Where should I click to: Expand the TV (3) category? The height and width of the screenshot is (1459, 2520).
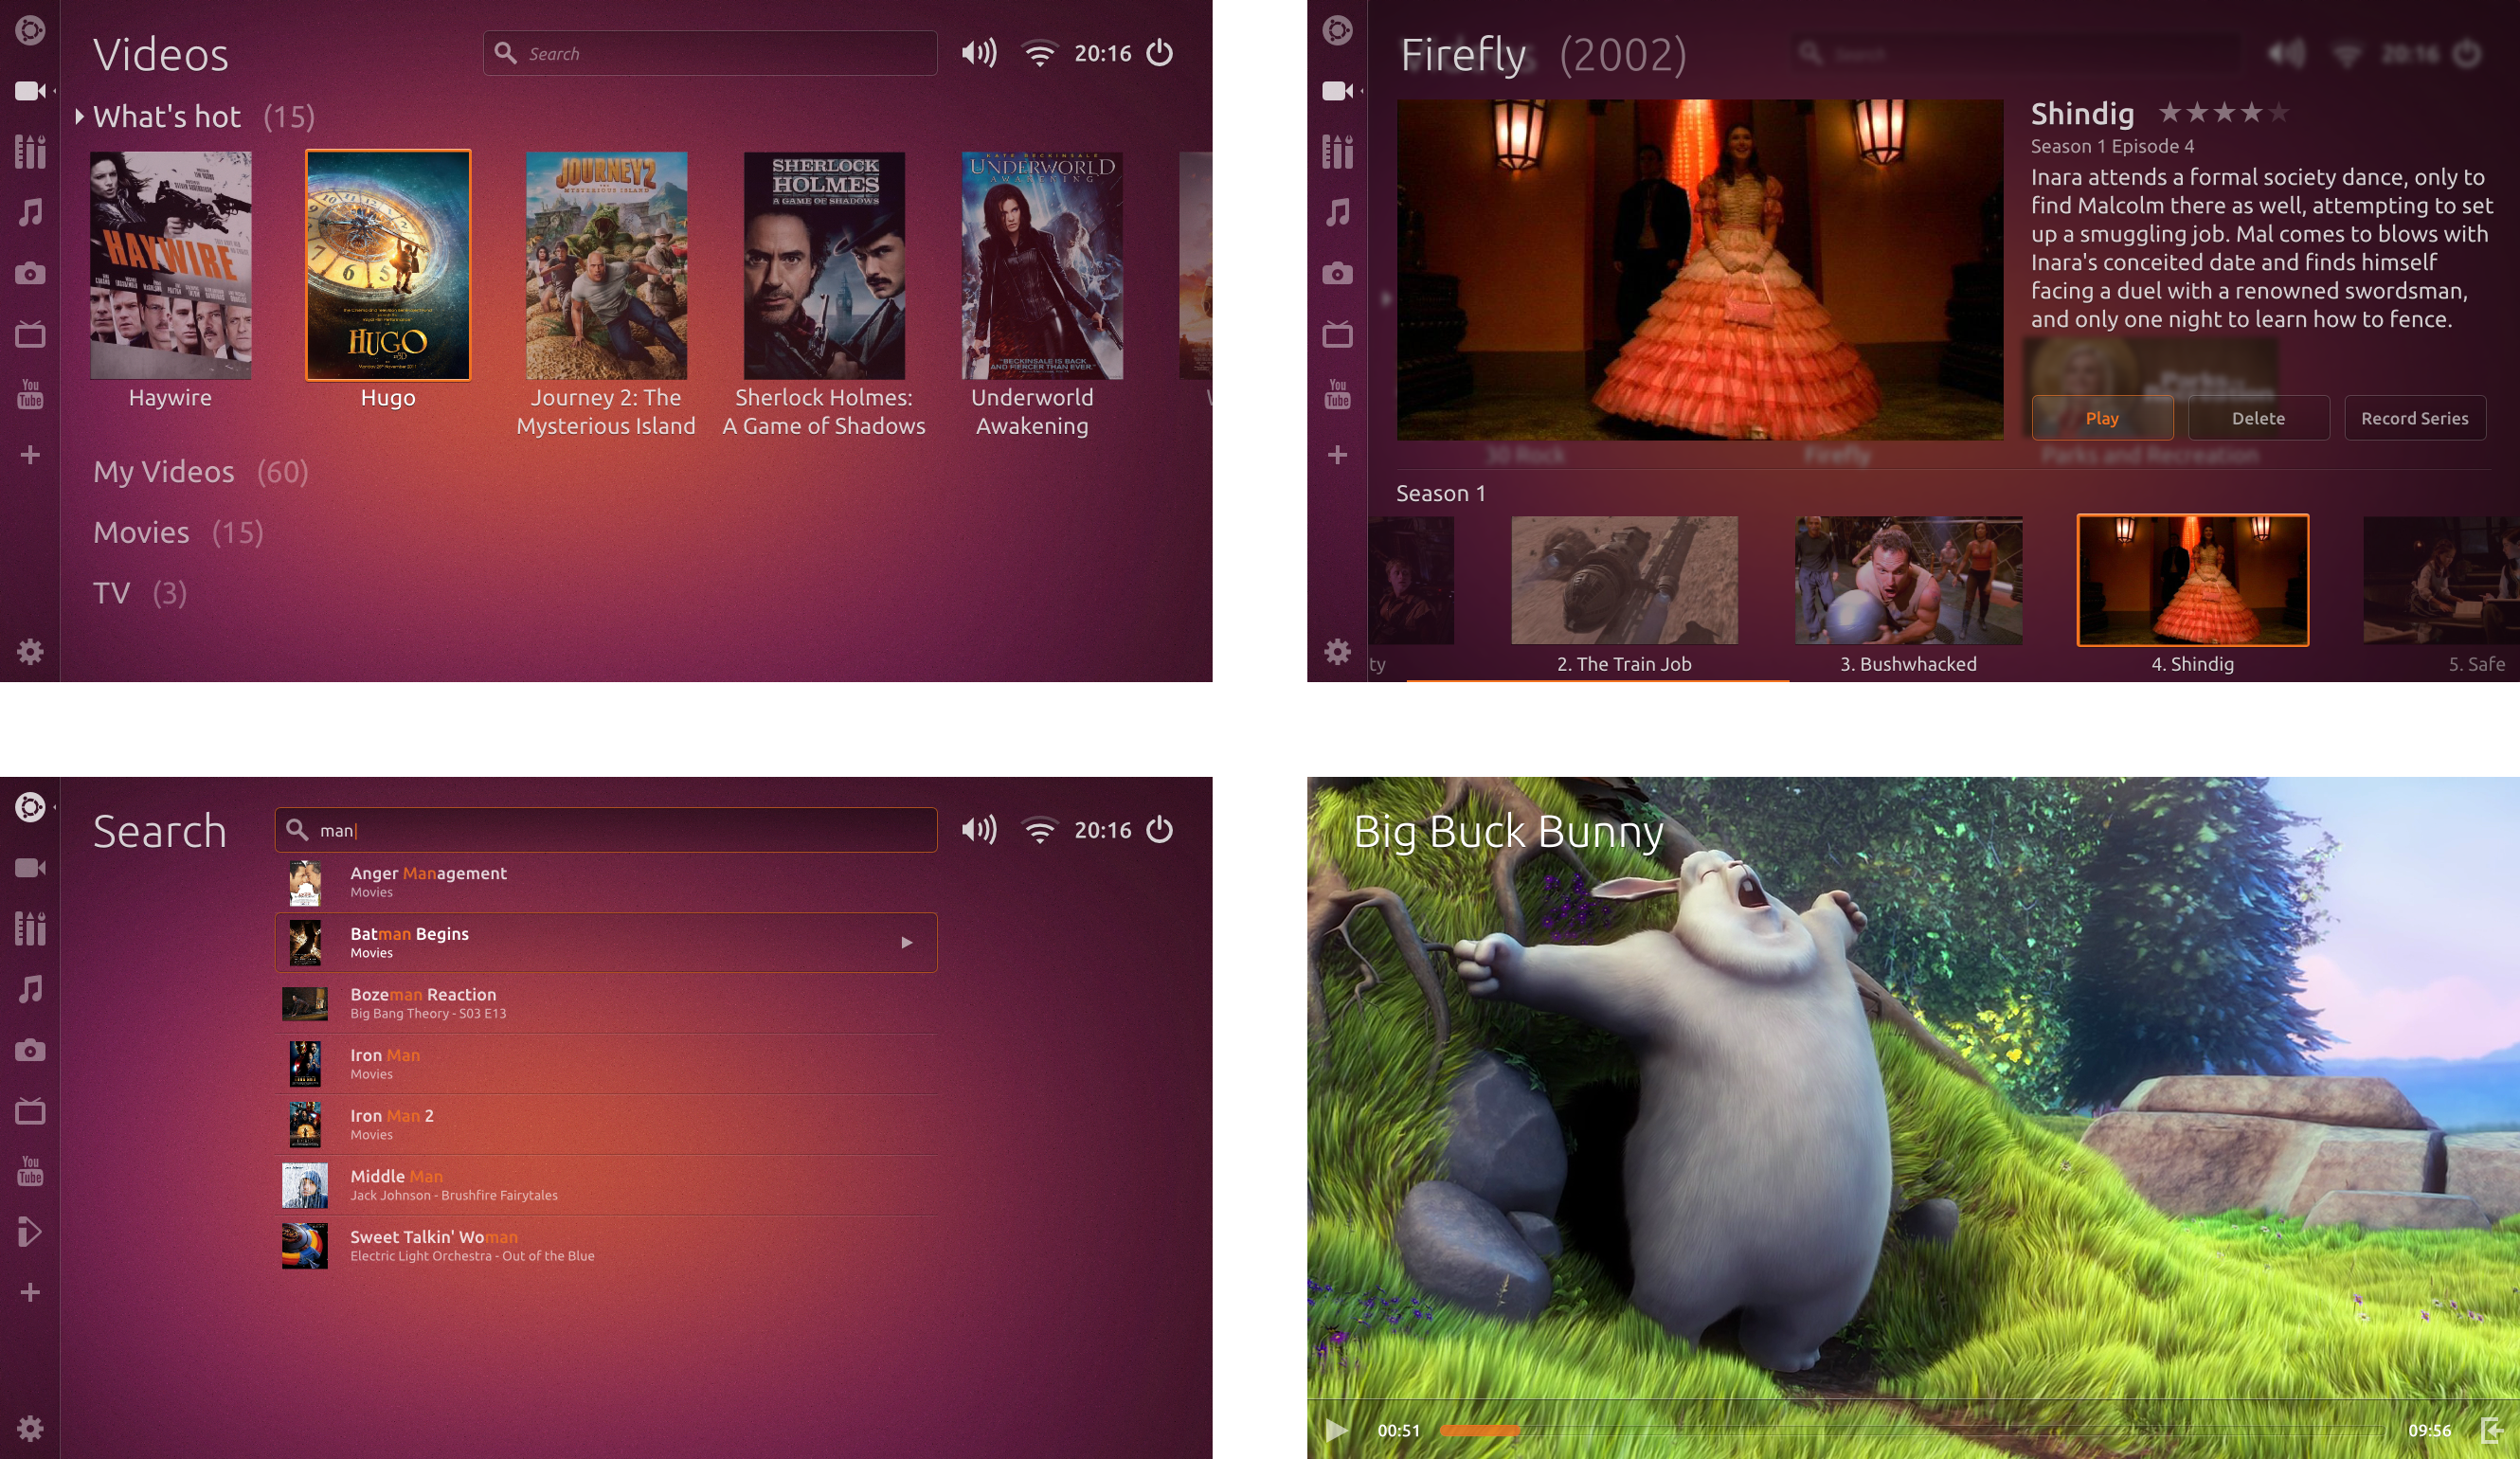coord(140,593)
